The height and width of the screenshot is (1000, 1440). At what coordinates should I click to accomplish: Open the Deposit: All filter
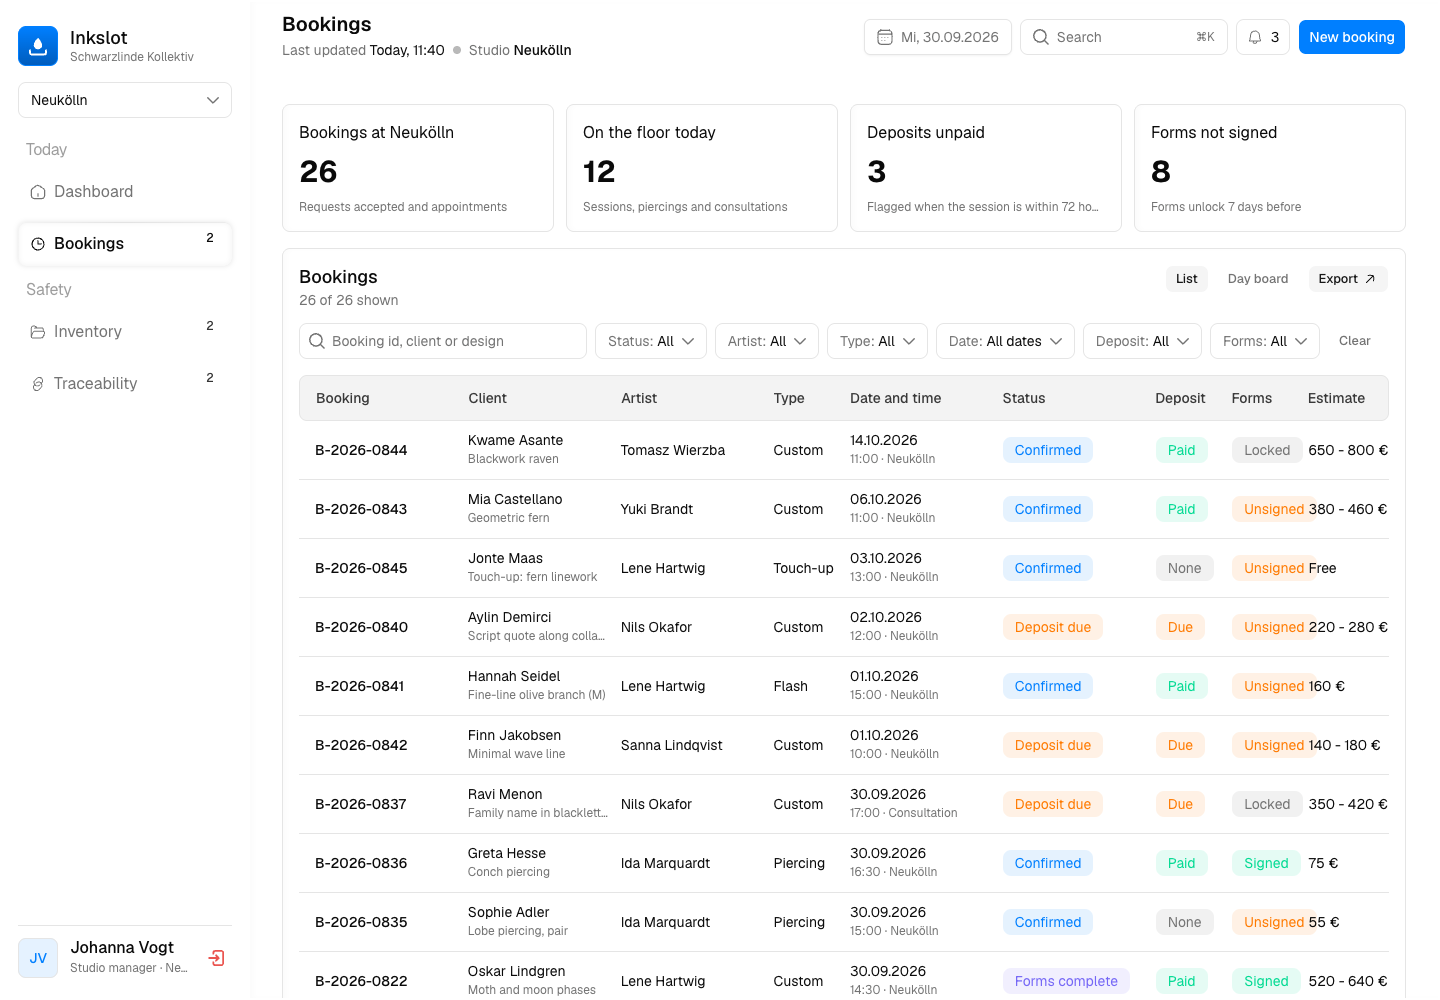point(1142,341)
